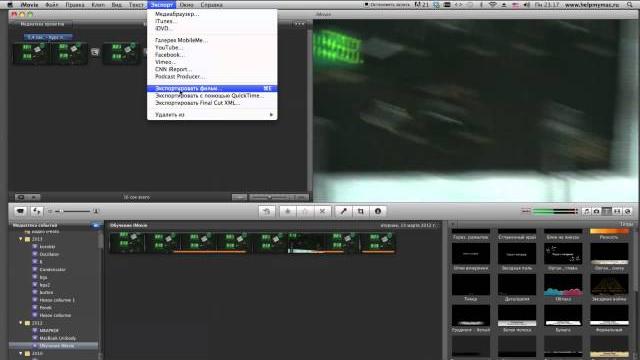The width and height of the screenshot is (640, 360).
Task: Open the transitions browser
Action: pyautogui.click(x=617, y=211)
